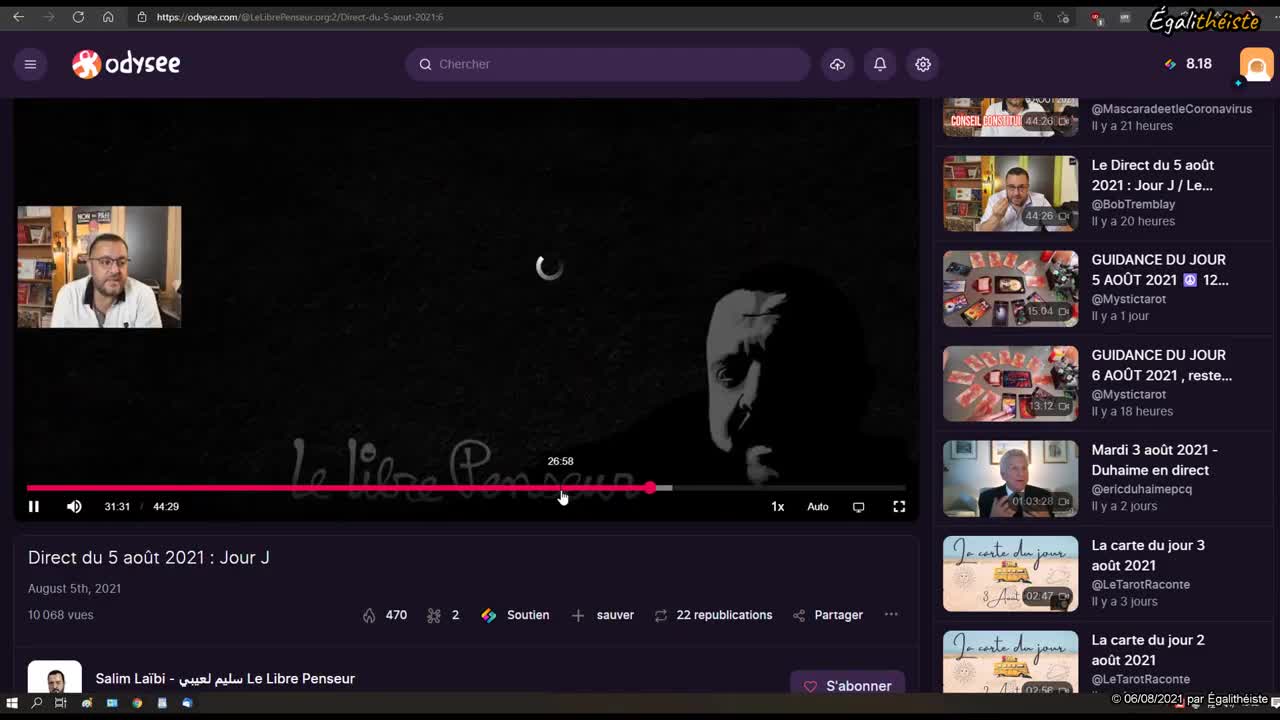Open the LBC wallet balance 8.18
This screenshot has height=720, width=1280.
point(1188,64)
